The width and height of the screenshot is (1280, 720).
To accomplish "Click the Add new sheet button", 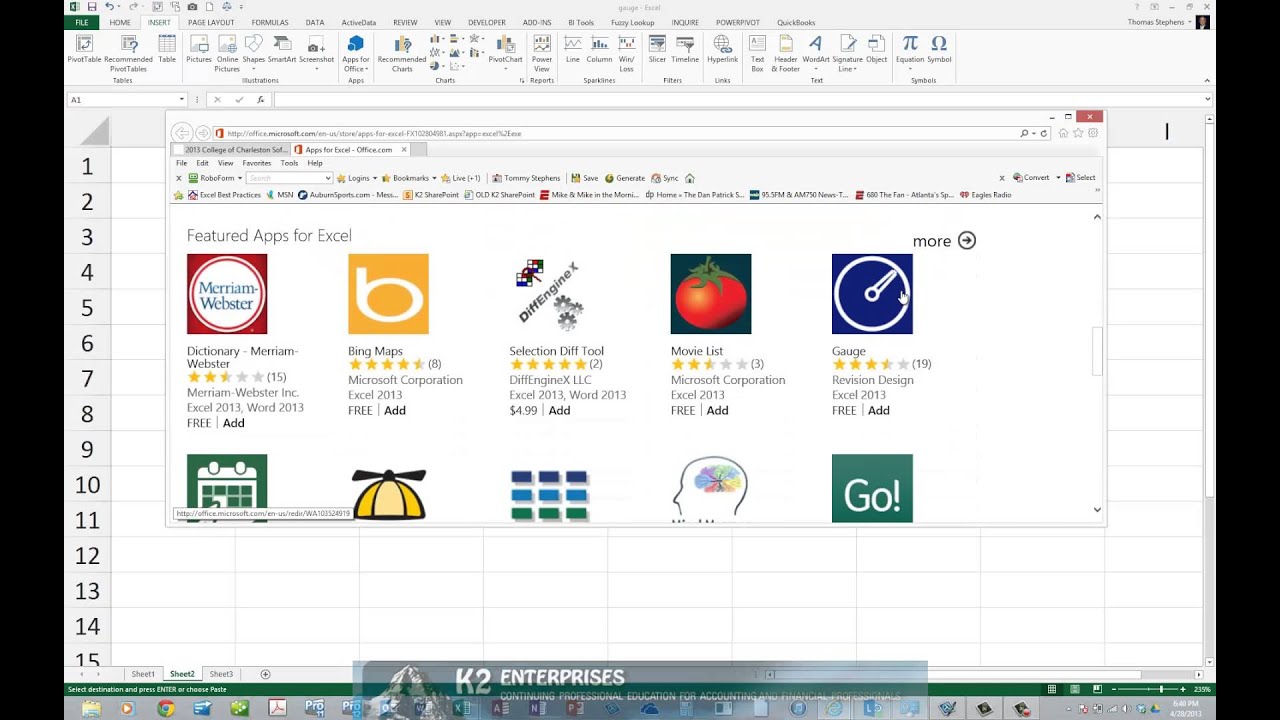I will click(265, 674).
